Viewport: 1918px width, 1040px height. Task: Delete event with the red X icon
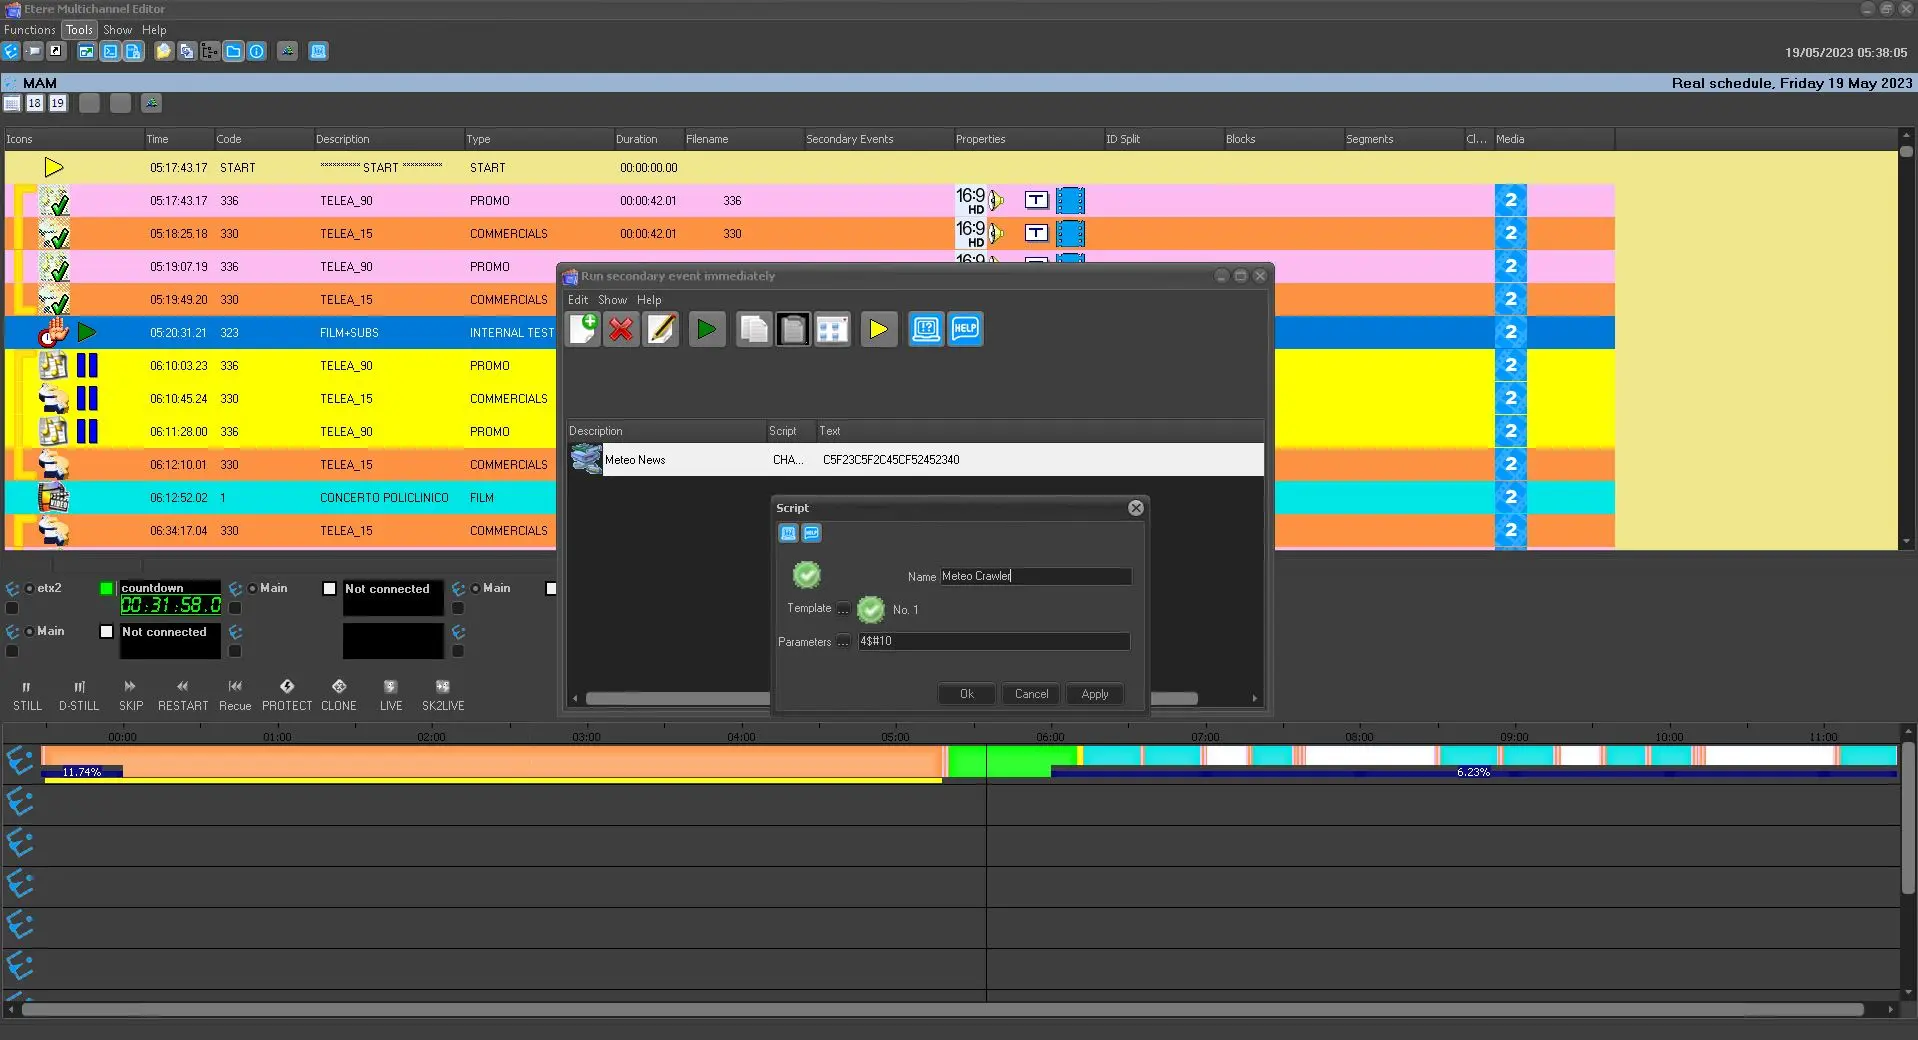pyautogui.click(x=621, y=329)
